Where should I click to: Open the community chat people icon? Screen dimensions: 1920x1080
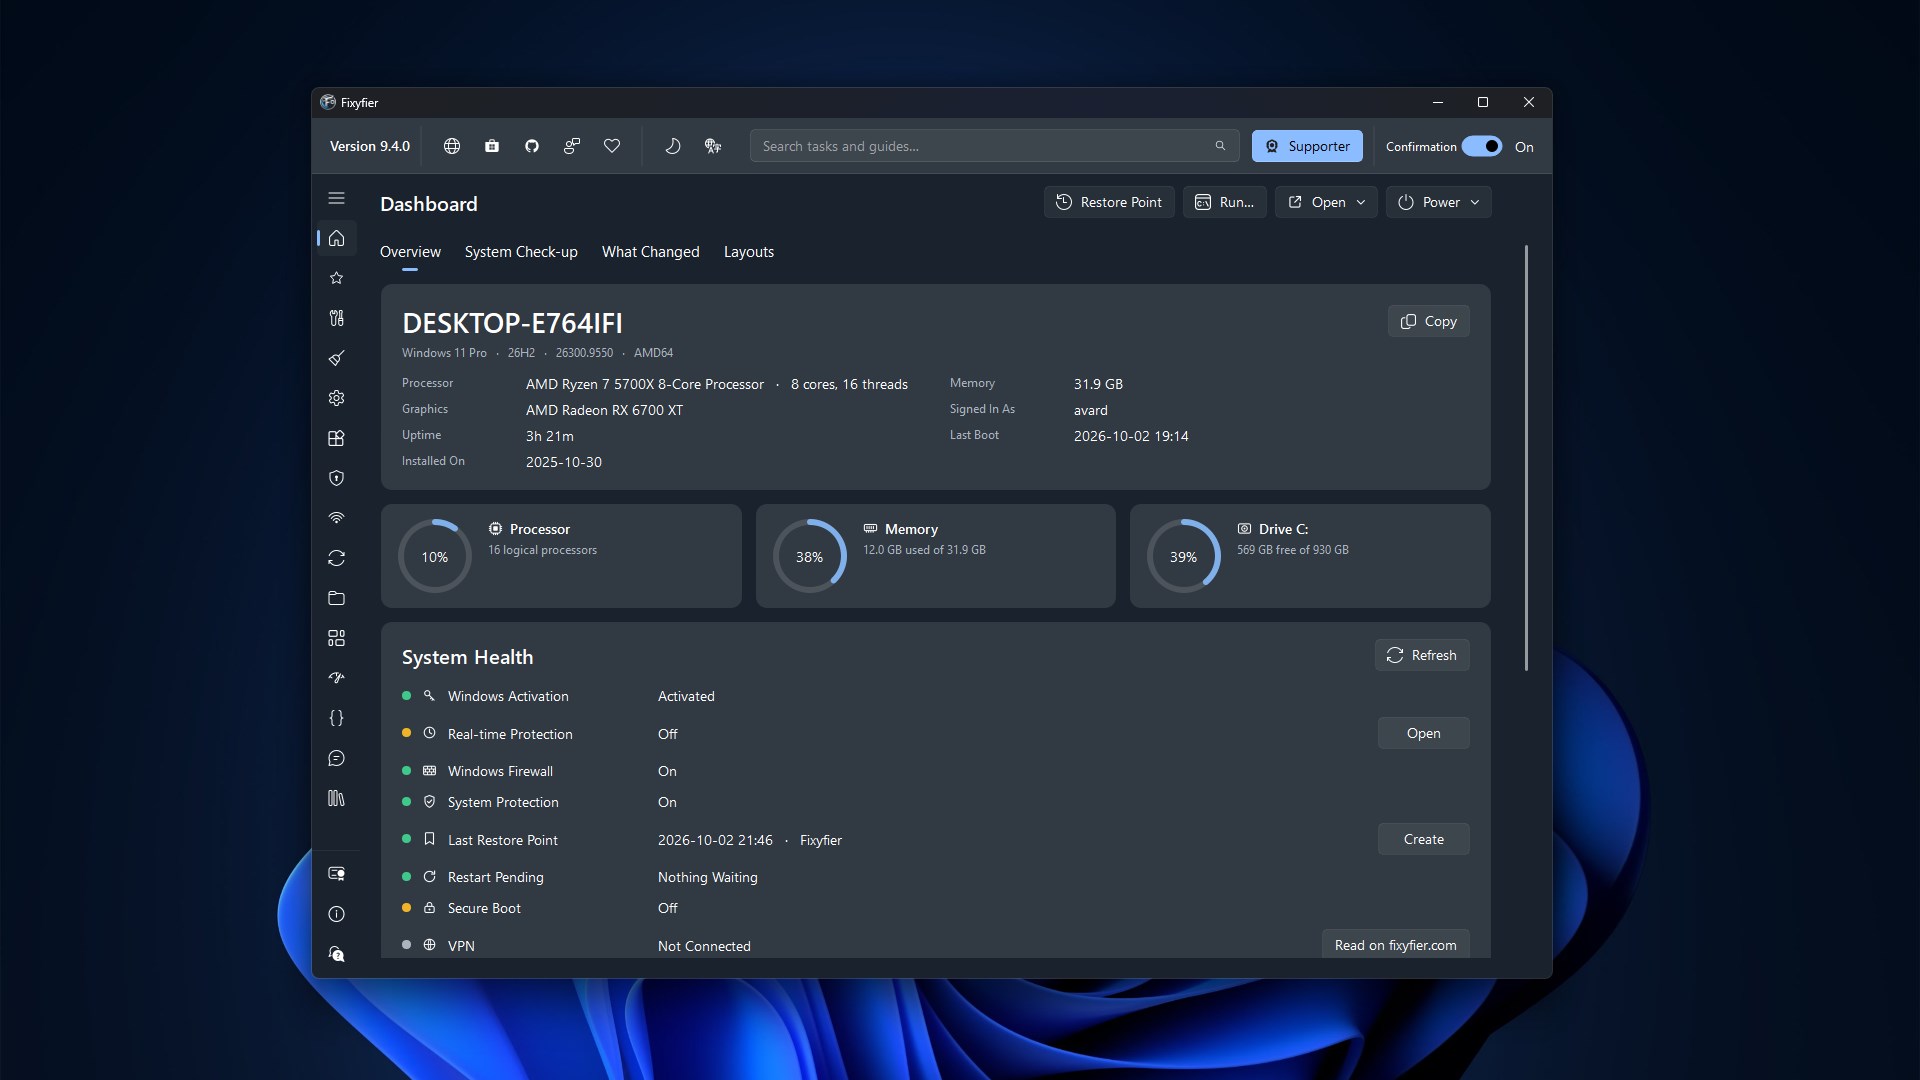tap(572, 146)
